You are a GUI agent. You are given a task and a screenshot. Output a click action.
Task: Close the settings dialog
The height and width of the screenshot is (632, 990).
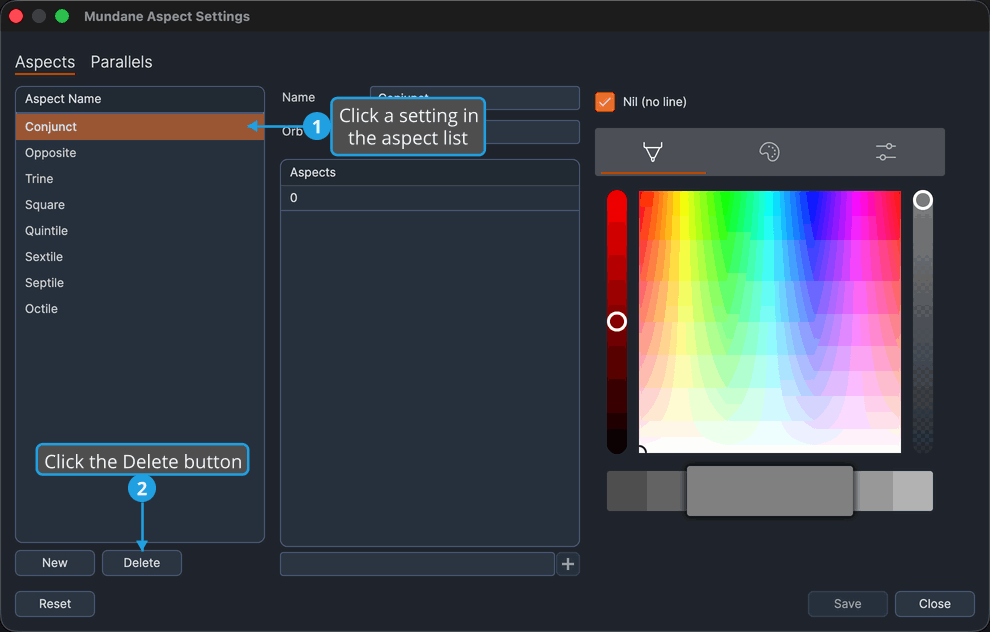point(934,604)
